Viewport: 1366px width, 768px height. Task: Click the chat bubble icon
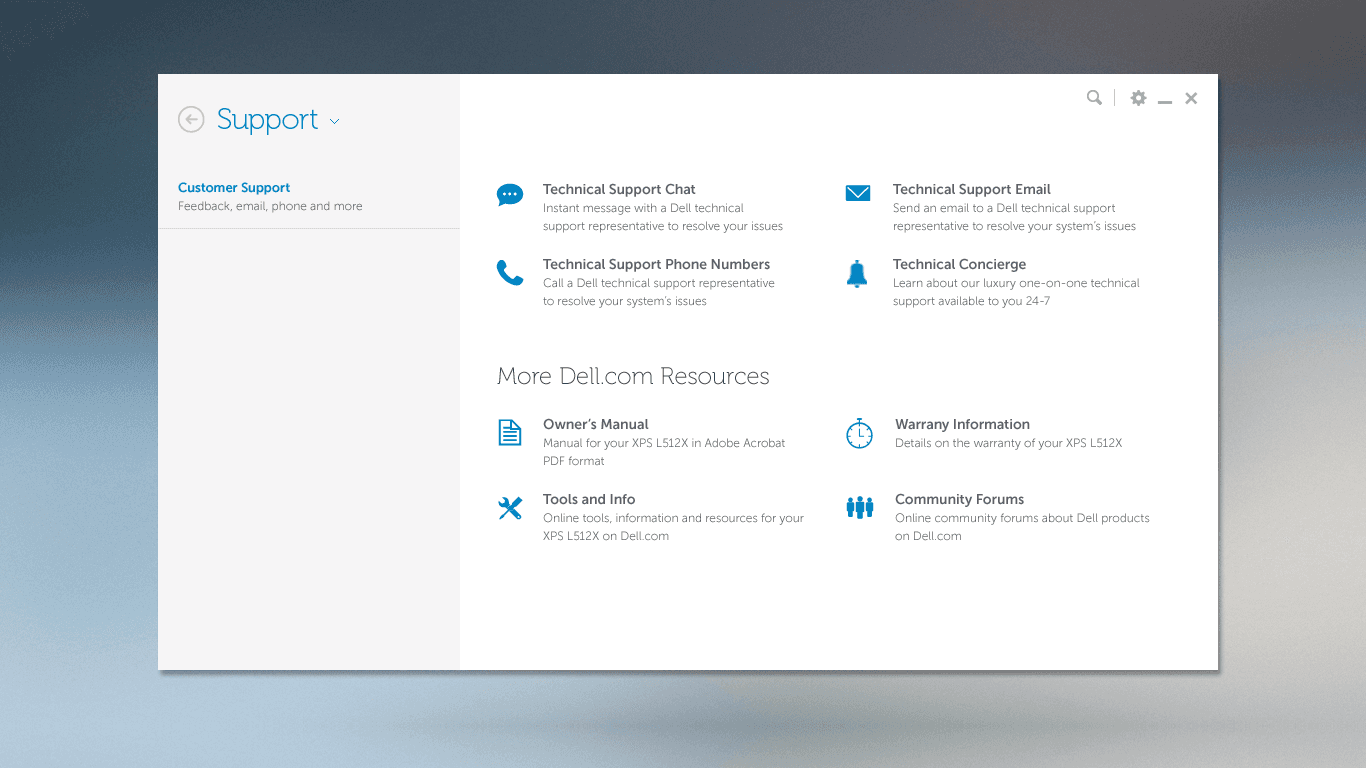510,194
